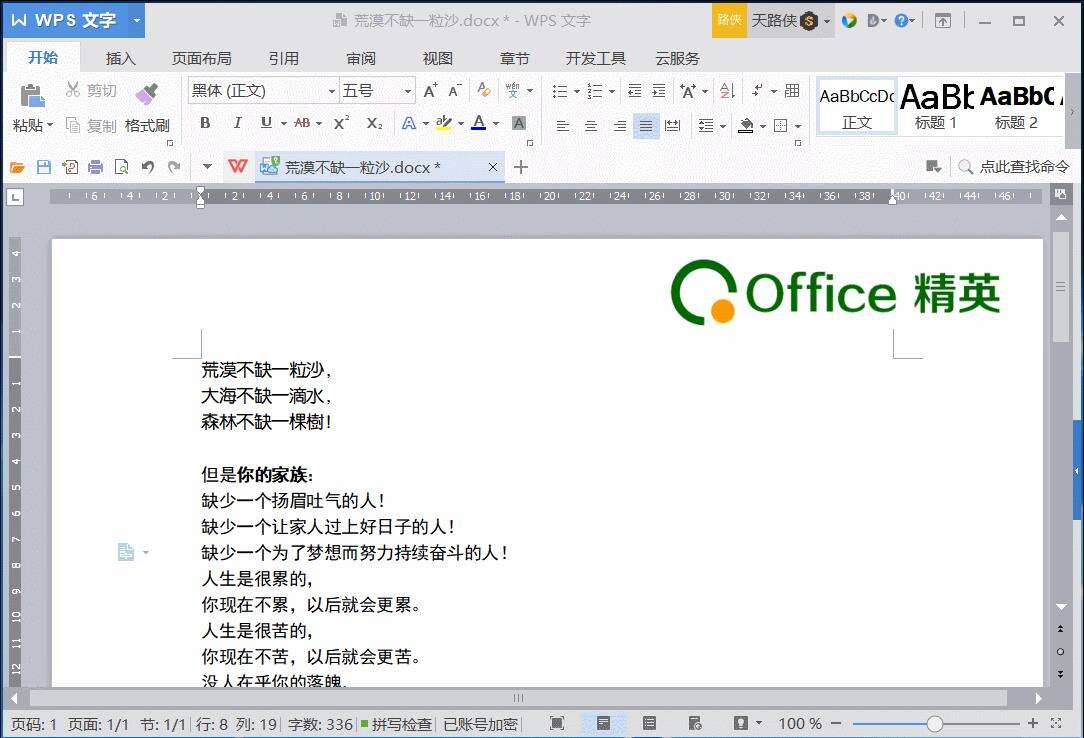
Task: Click the undo arrow icon
Action: click(x=147, y=167)
